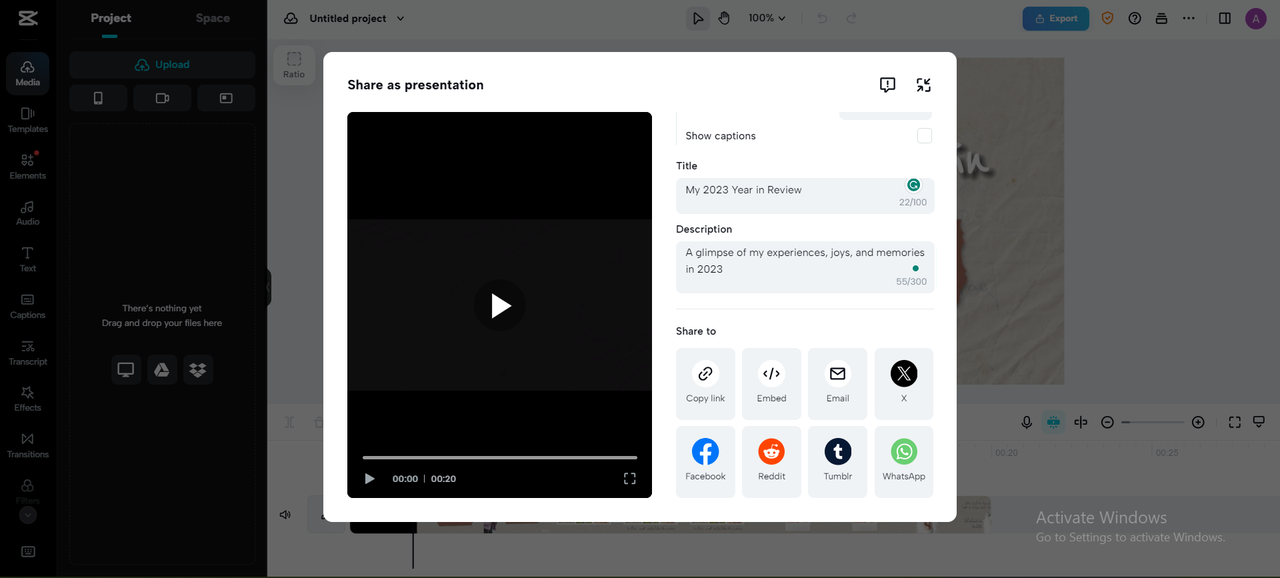Edit the Description text field

805,267
